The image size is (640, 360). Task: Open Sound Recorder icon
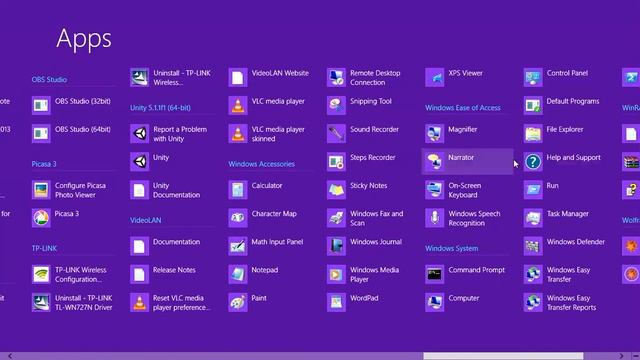[x=336, y=133]
